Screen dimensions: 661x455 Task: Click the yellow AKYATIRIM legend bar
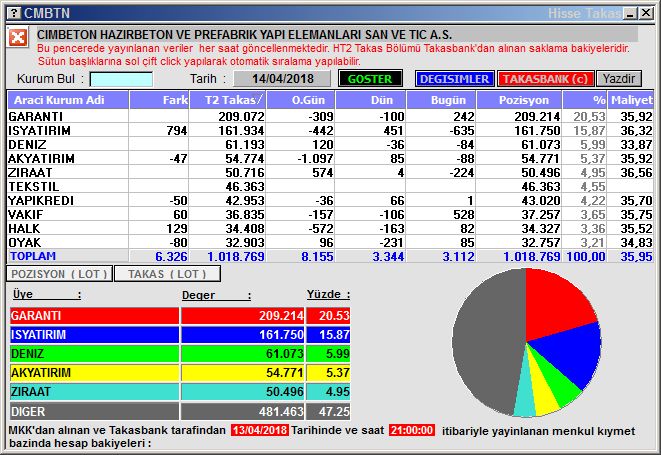tap(94, 373)
